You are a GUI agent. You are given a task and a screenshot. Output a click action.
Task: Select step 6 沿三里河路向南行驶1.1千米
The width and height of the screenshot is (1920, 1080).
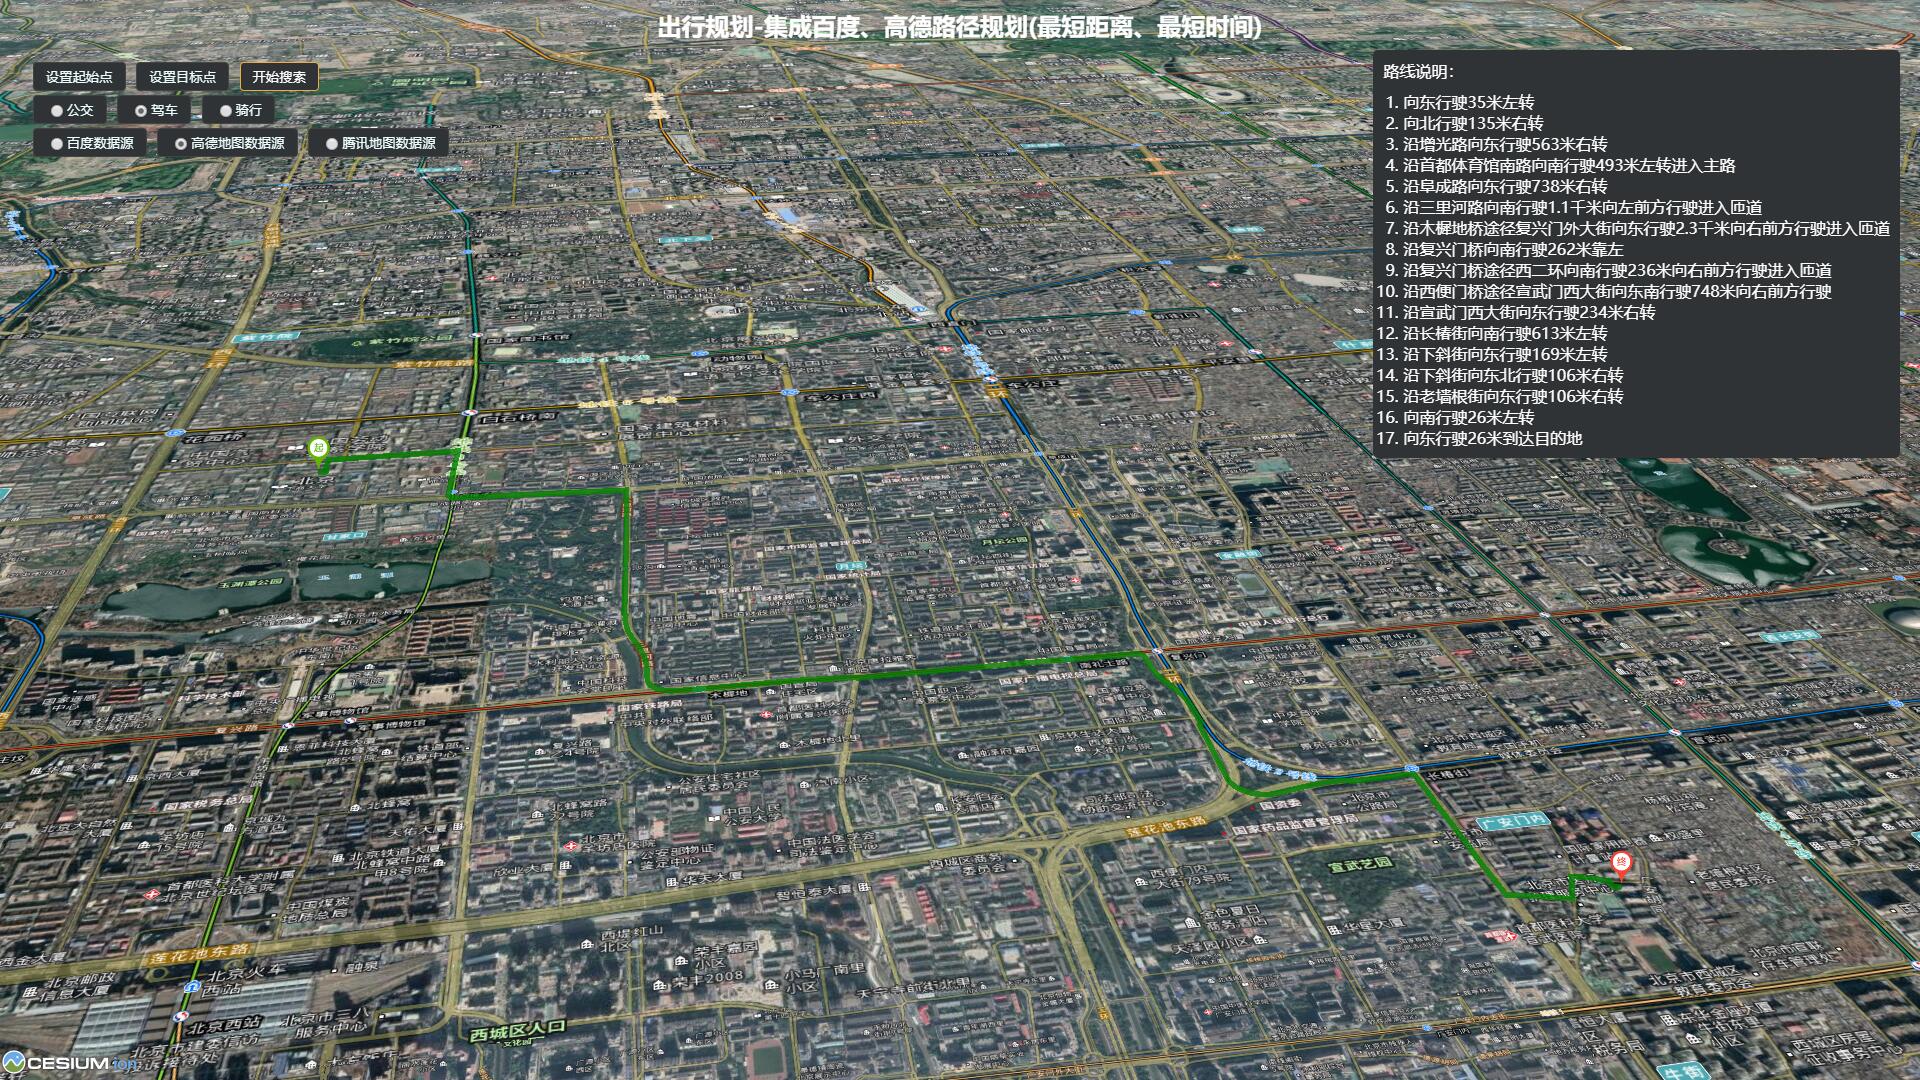[x=1582, y=207]
